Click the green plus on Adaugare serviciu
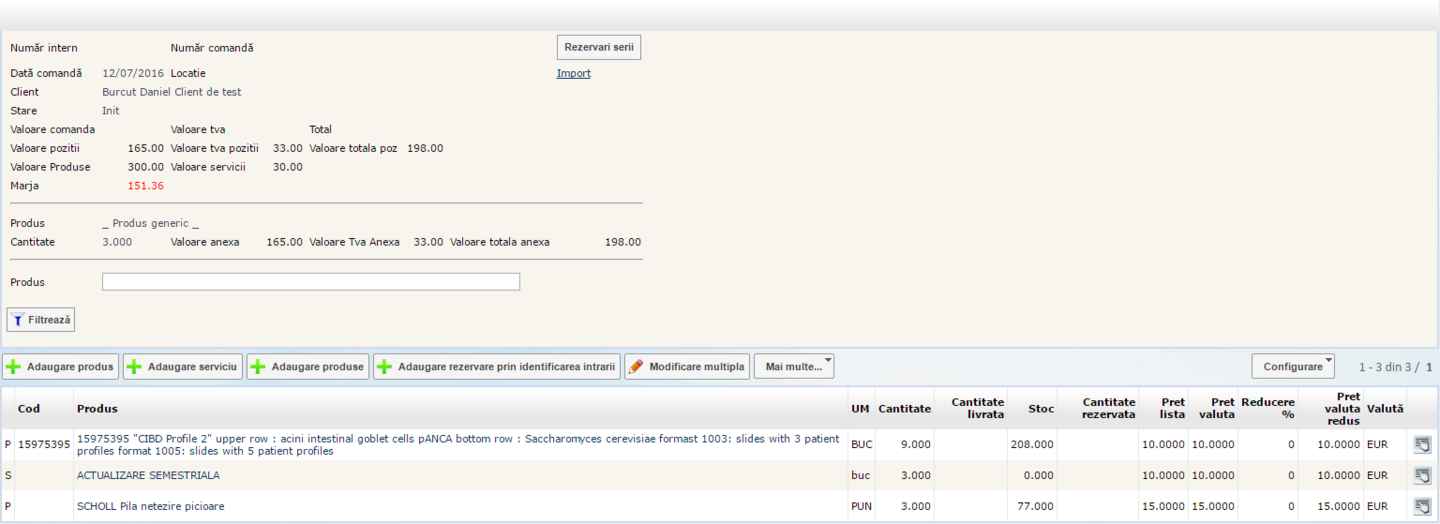The image size is (1440, 524). tap(134, 367)
